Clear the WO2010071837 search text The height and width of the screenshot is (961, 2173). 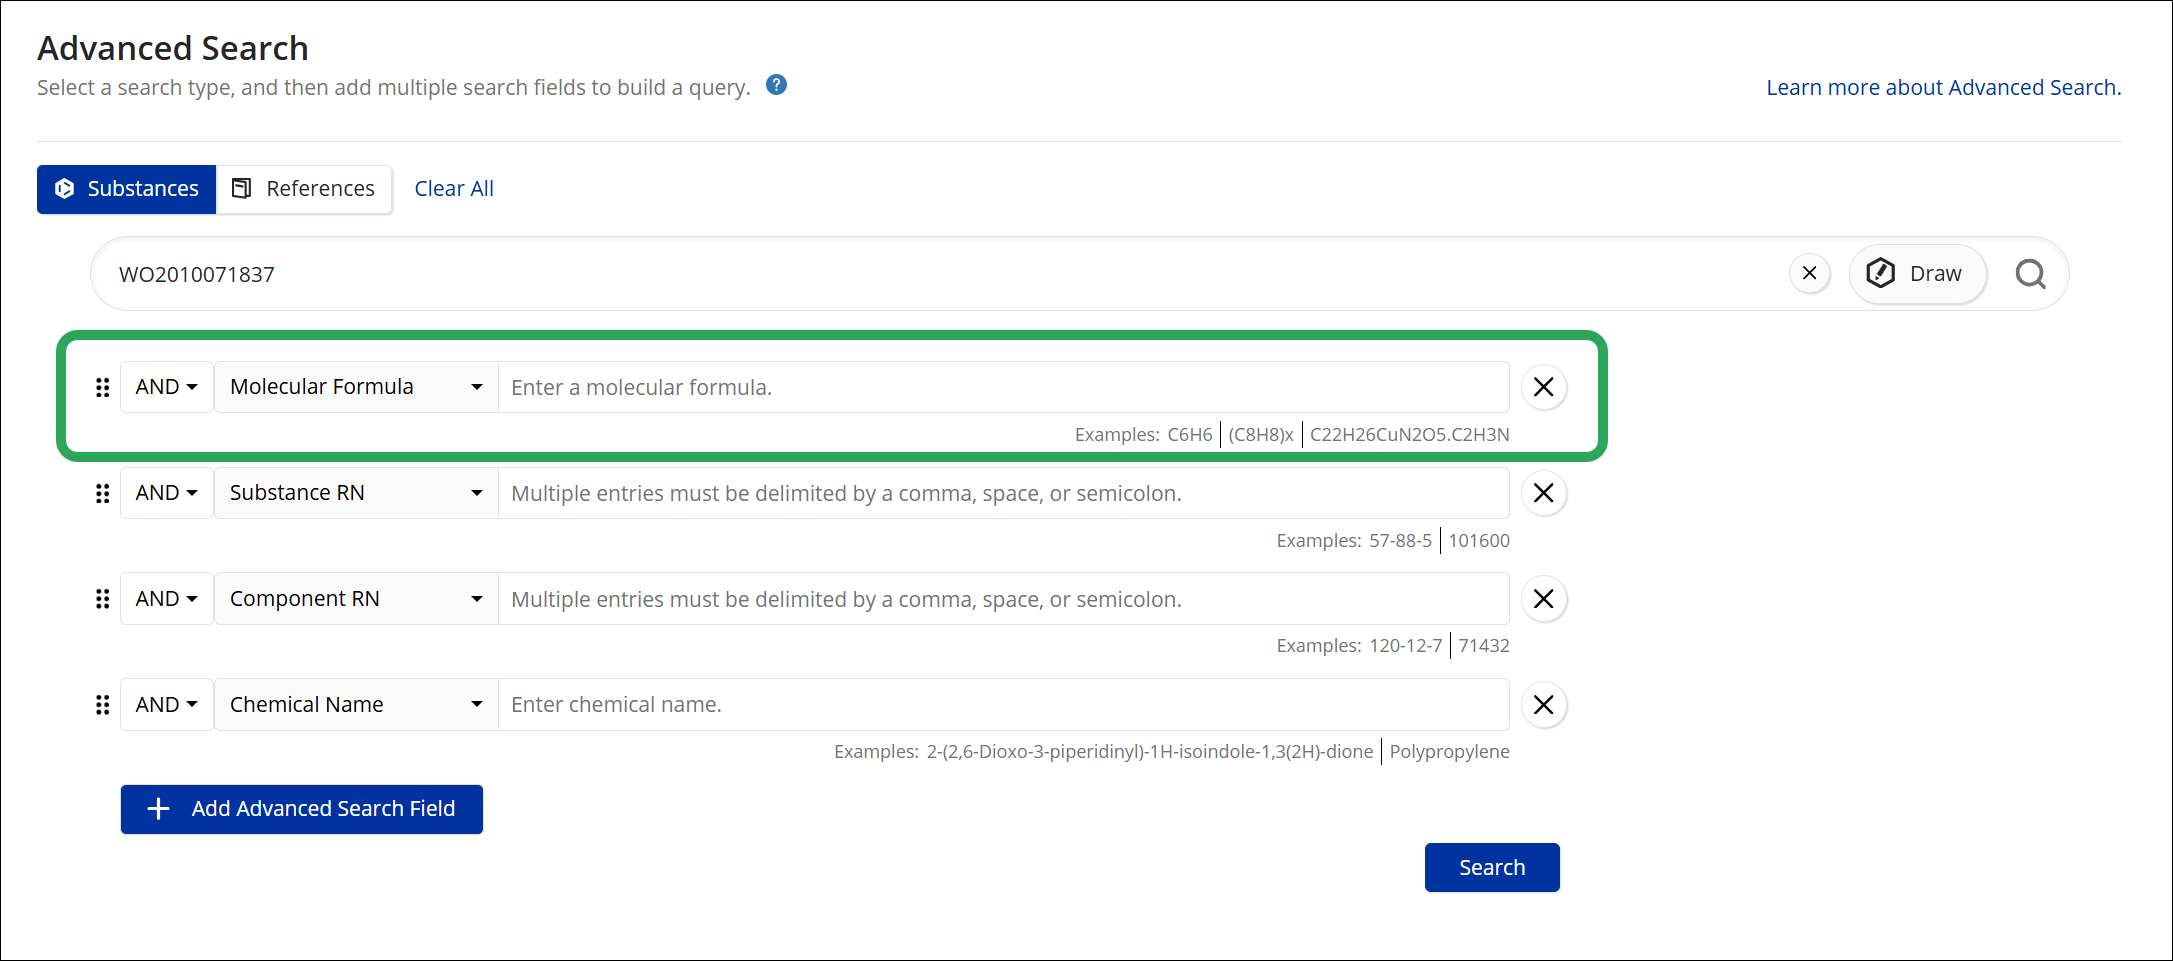pyautogui.click(x=1809, y=273)
